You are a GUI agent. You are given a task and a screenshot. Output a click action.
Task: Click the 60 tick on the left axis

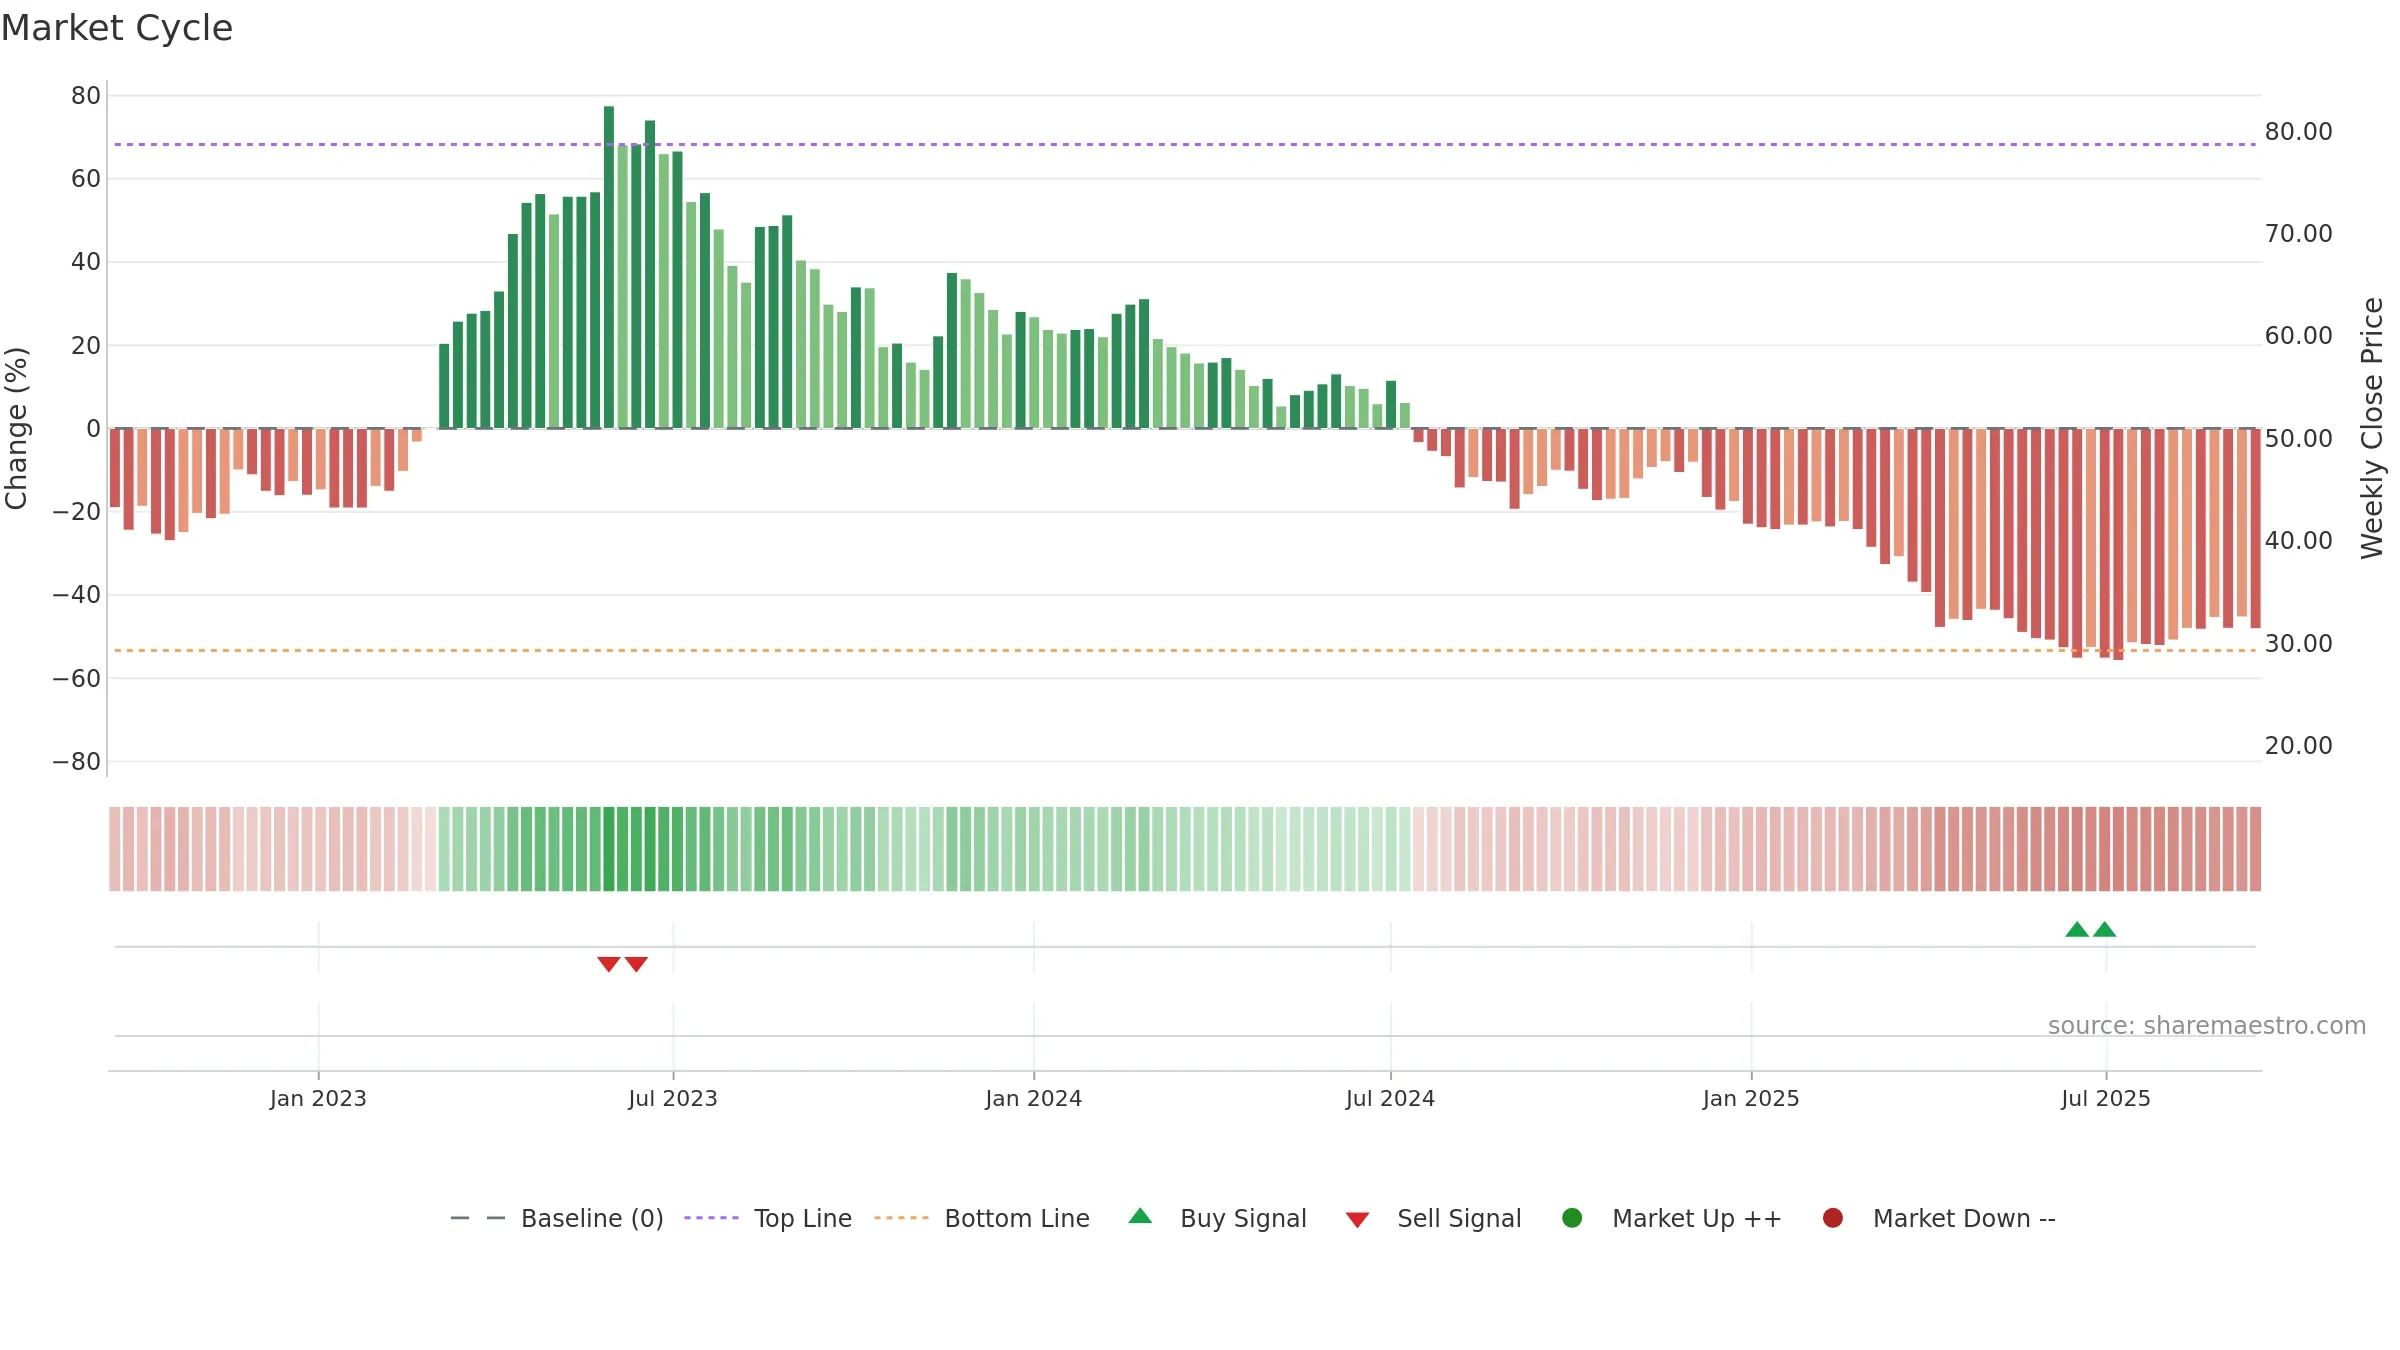pyautogui.click(x=86, y=178)
